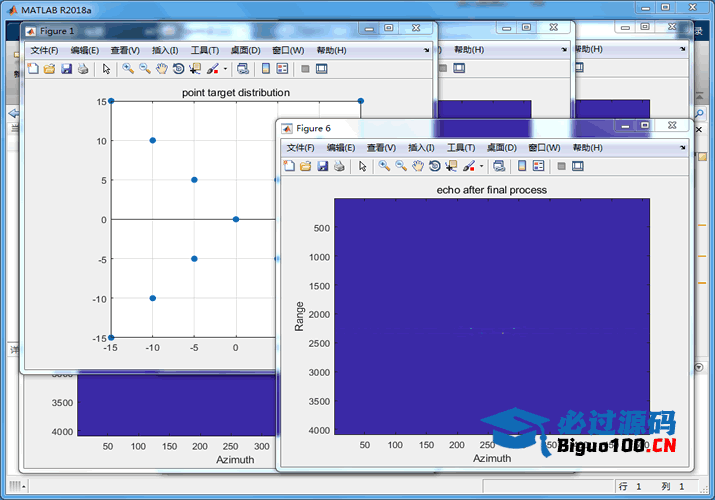Click the data point at the plot origin

coord(236,219)
